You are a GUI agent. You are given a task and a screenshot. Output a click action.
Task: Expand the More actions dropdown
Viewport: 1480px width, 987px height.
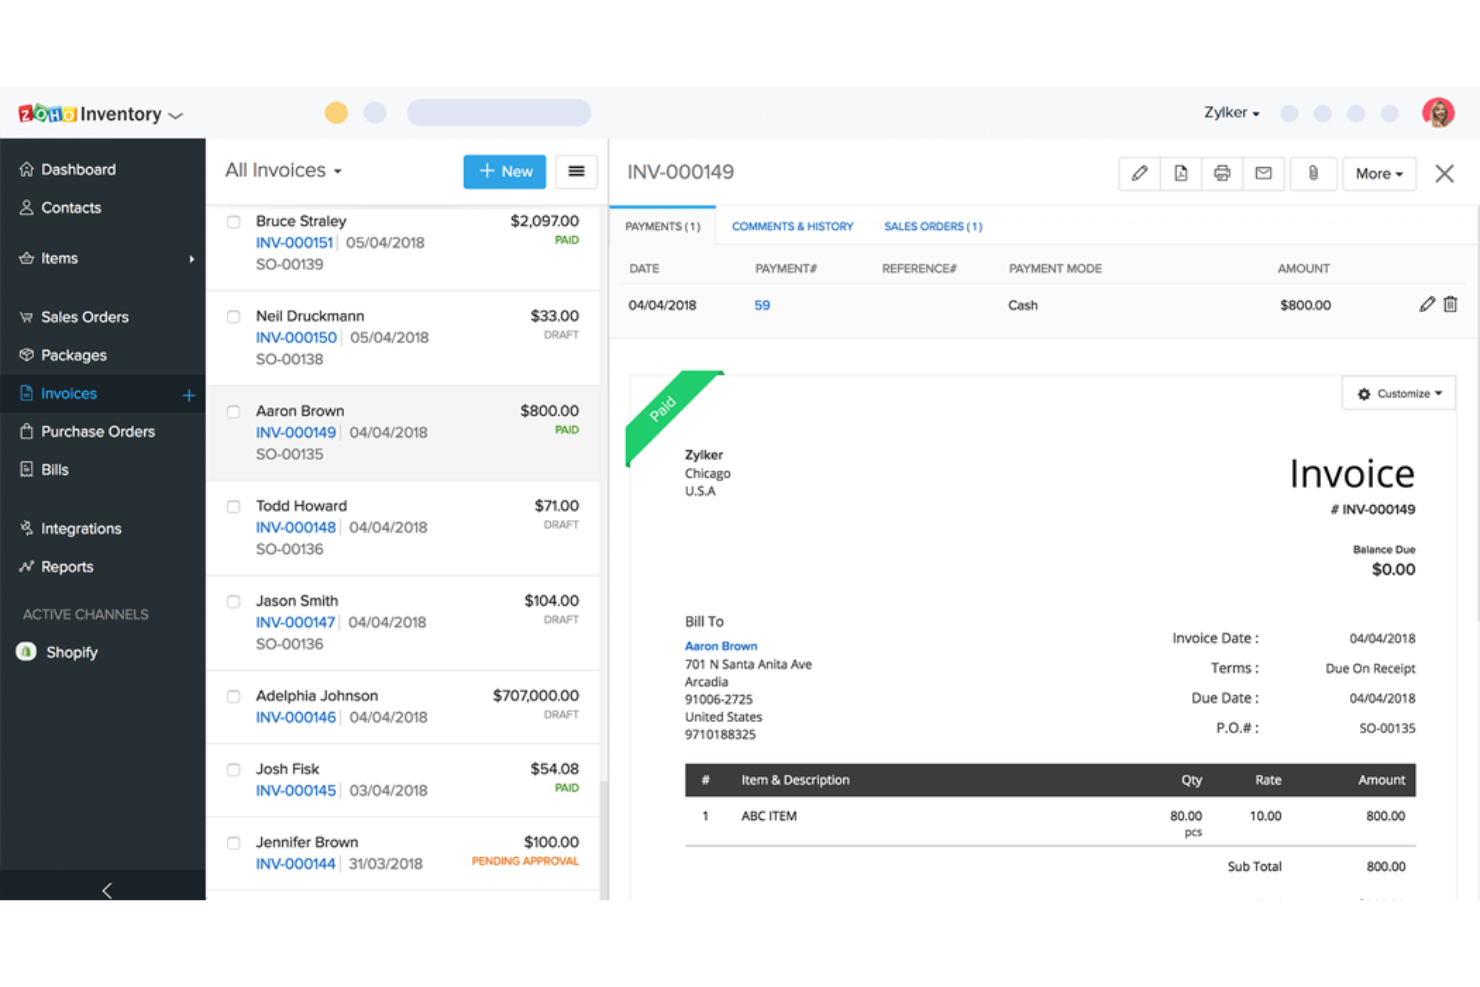[1379, 173]
